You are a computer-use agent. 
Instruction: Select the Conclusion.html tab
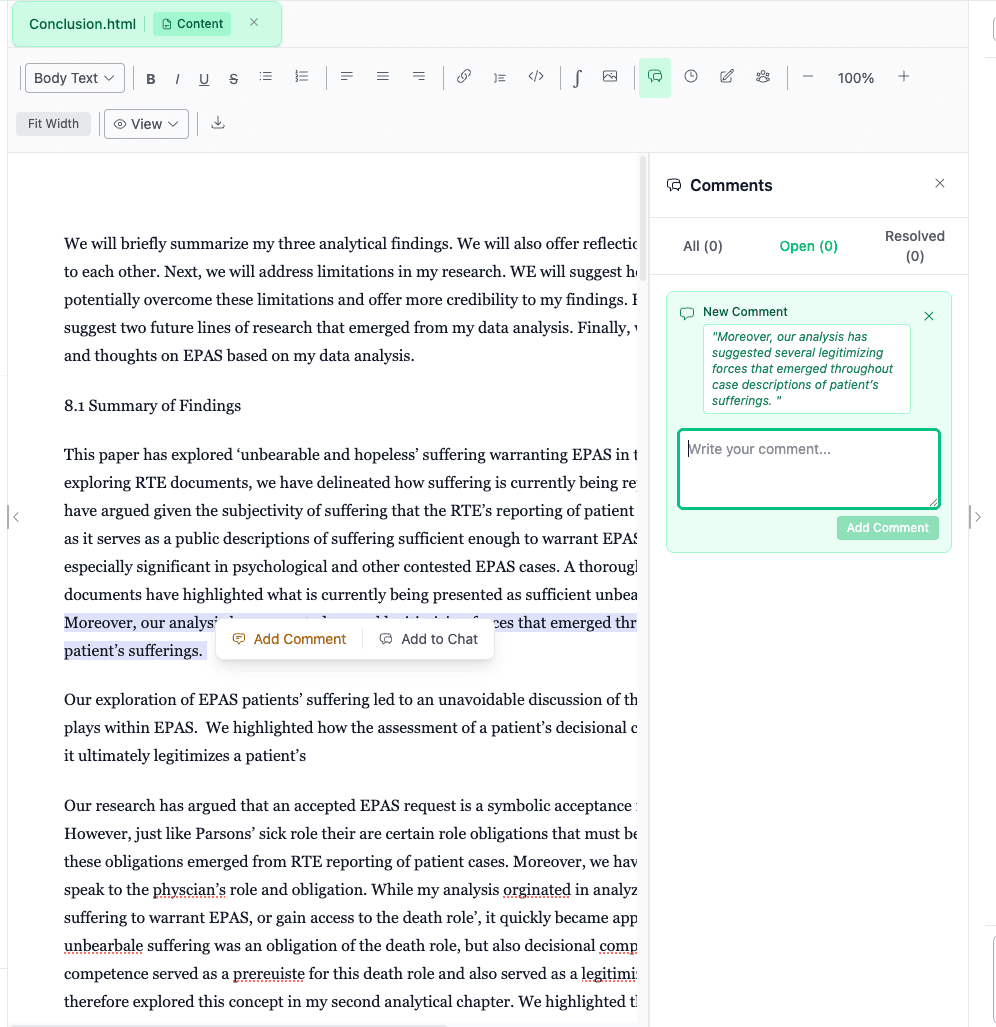pyautogui.click(x=83, y=24)
